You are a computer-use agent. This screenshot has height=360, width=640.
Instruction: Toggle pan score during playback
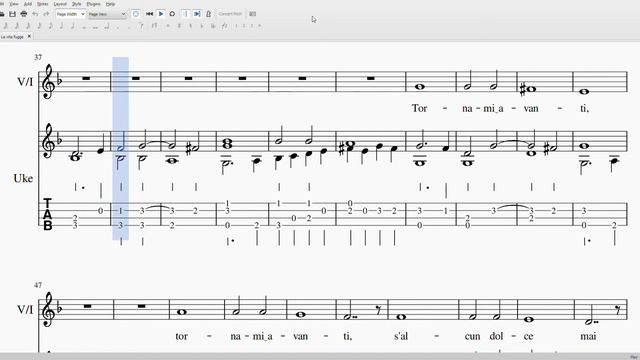pos(197,14)
